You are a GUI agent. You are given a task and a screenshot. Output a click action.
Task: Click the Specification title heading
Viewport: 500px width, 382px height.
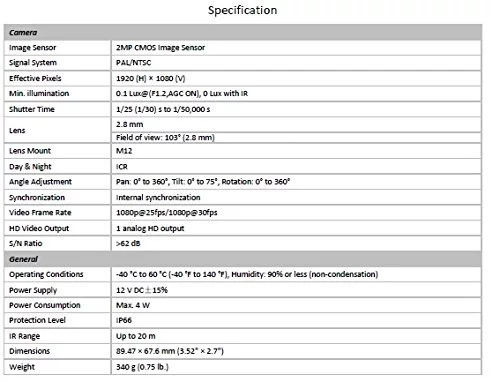[243, 10]
